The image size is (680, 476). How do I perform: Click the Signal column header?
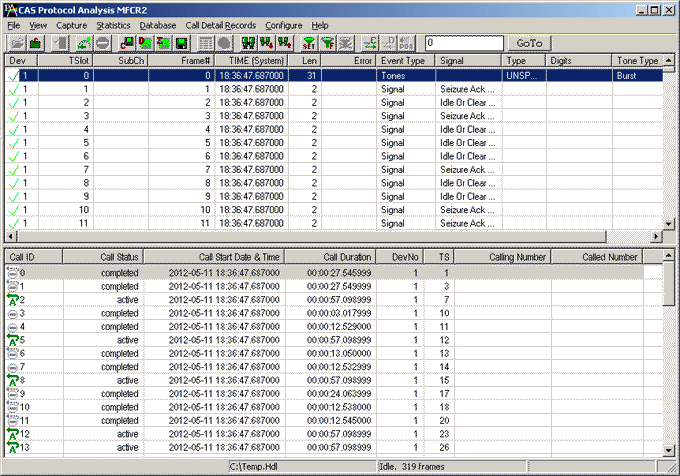(x=468, y=61)
